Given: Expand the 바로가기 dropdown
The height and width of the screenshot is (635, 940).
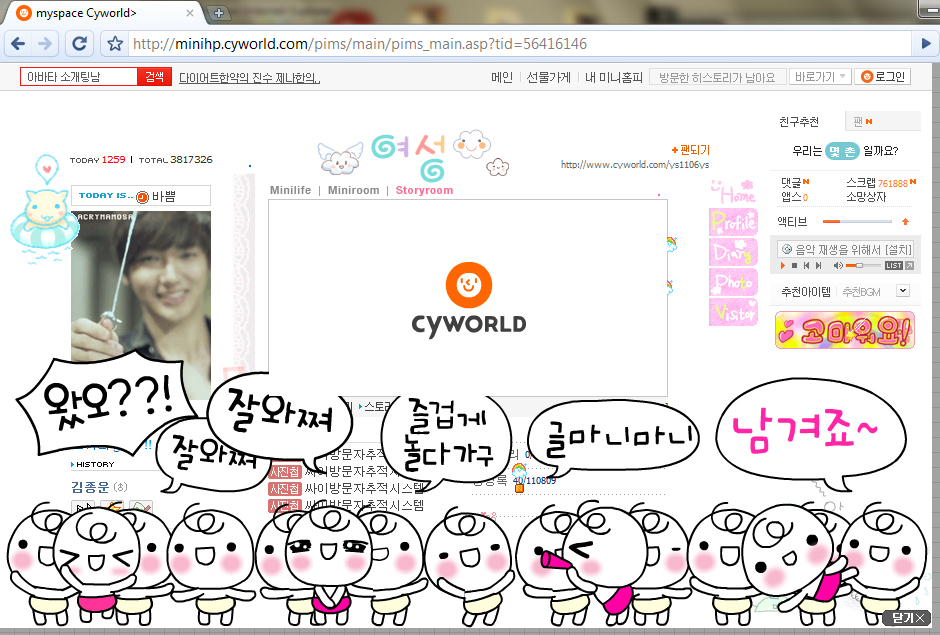Looking at the screenshot, I should pos(820,77).
